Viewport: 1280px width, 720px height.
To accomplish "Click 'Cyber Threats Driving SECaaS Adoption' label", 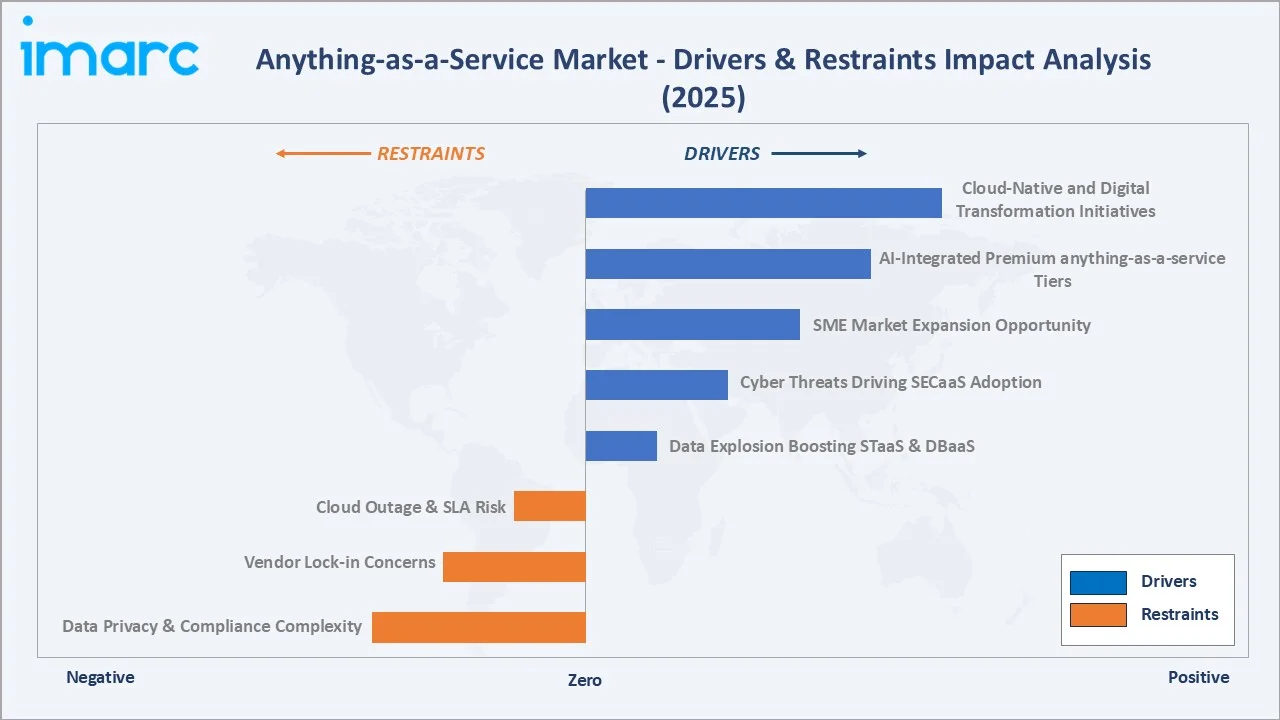I will 890,382.
